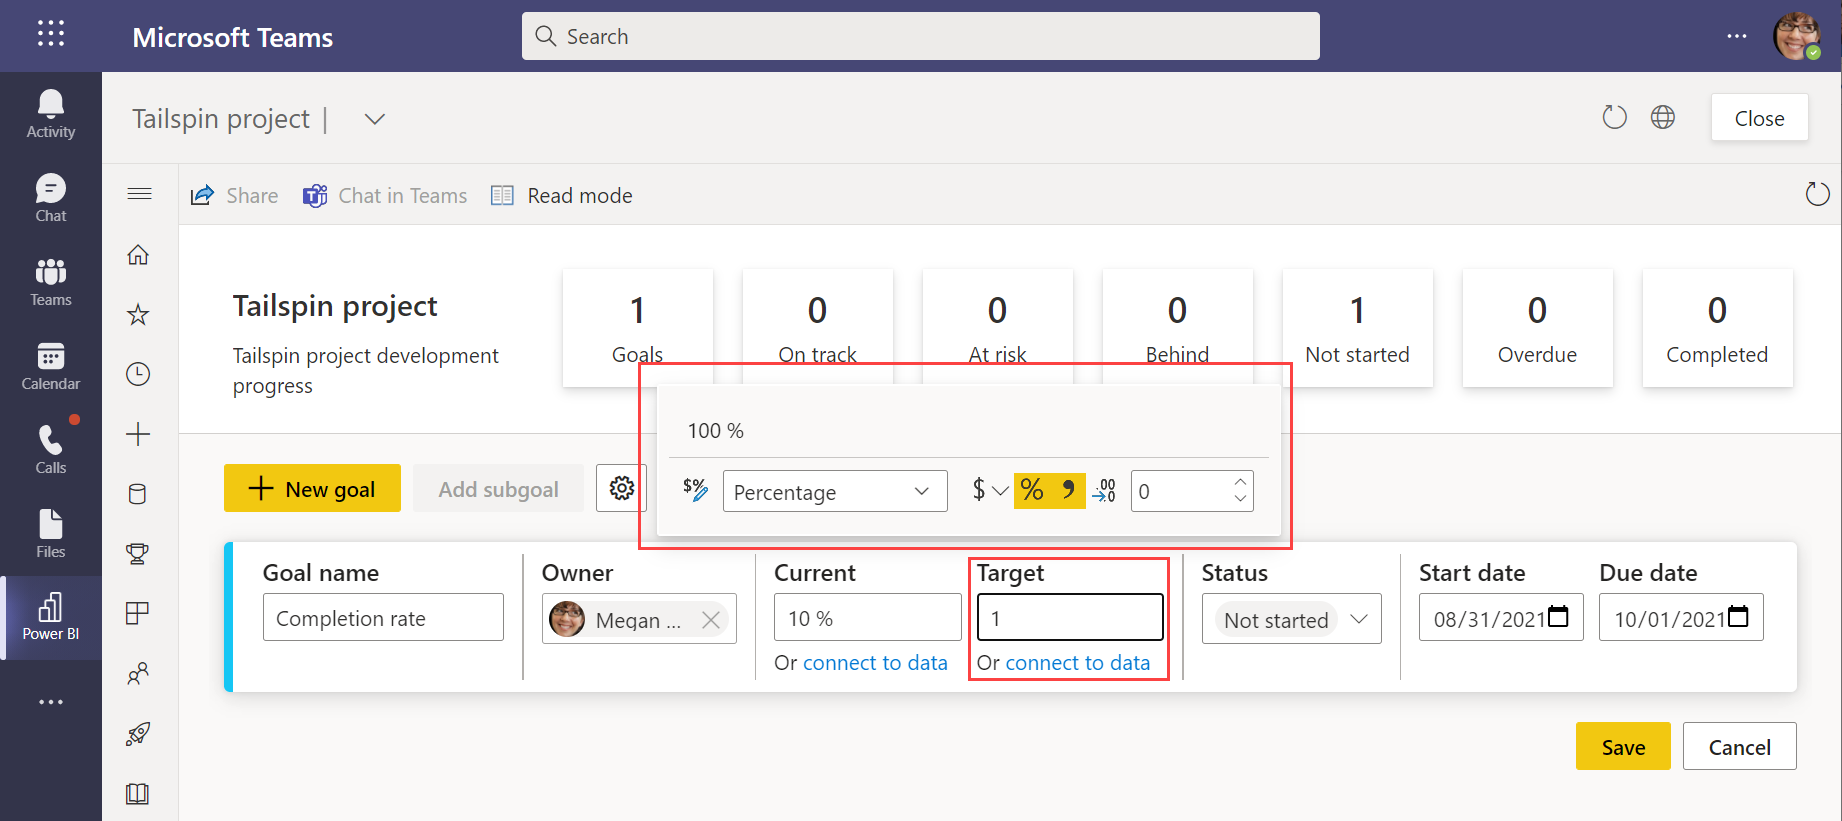Switch to Read mode
This screenshot has height=821, width=1842.
pos(562,195)
